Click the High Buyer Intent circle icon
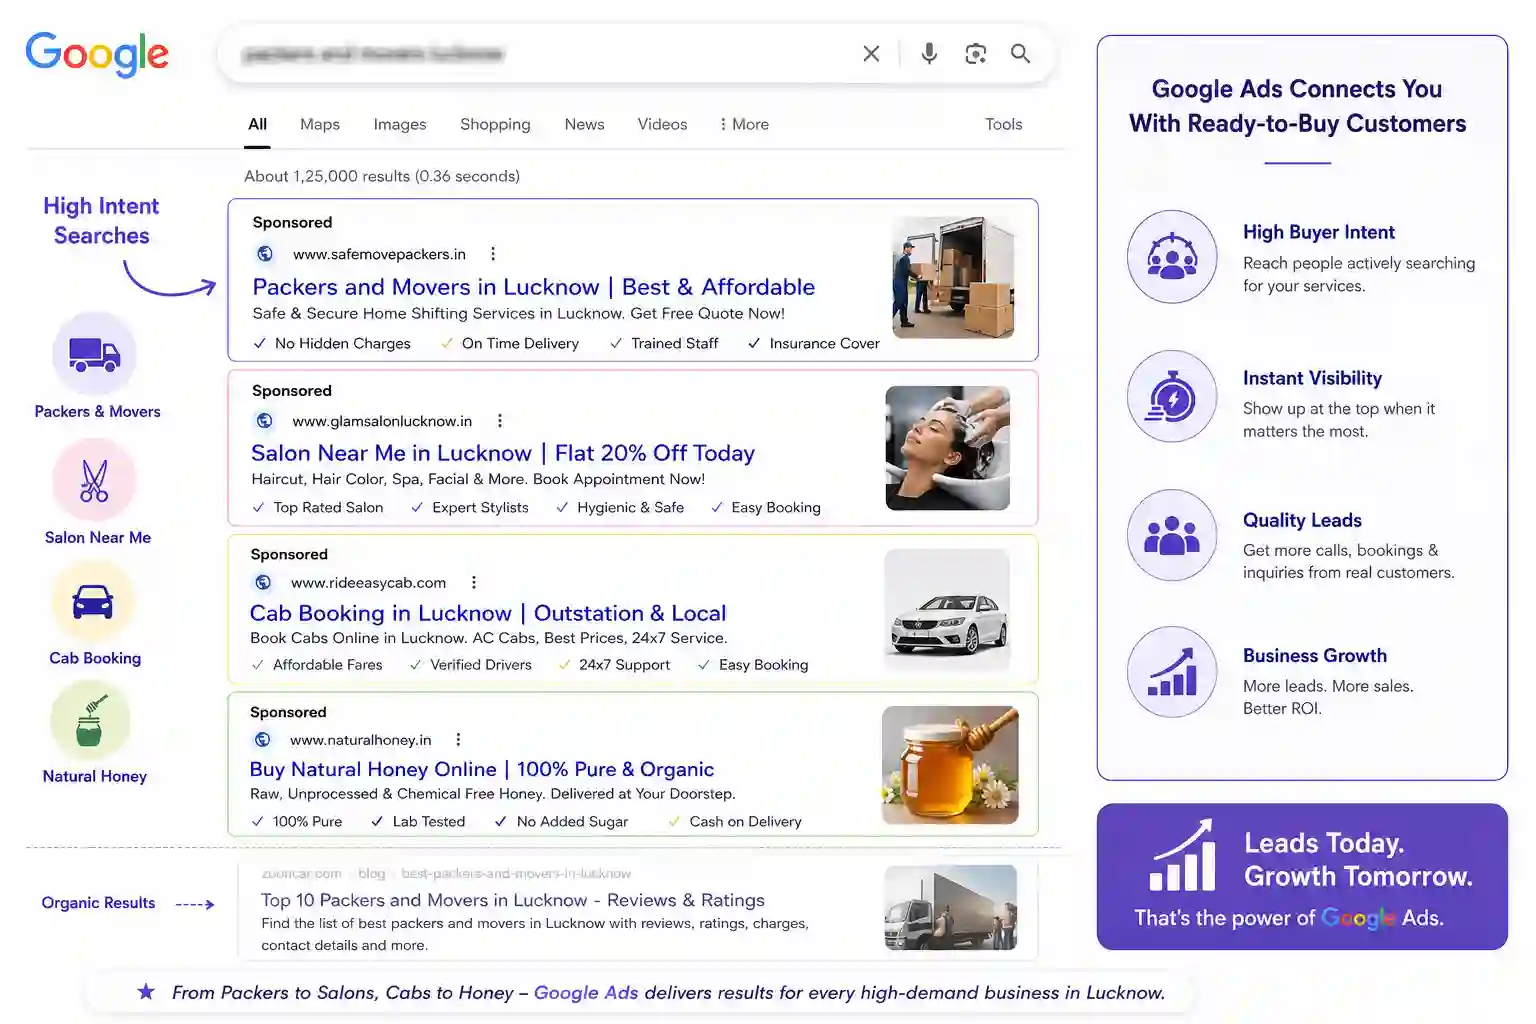1536x1024 pixels. [1172, 256]
